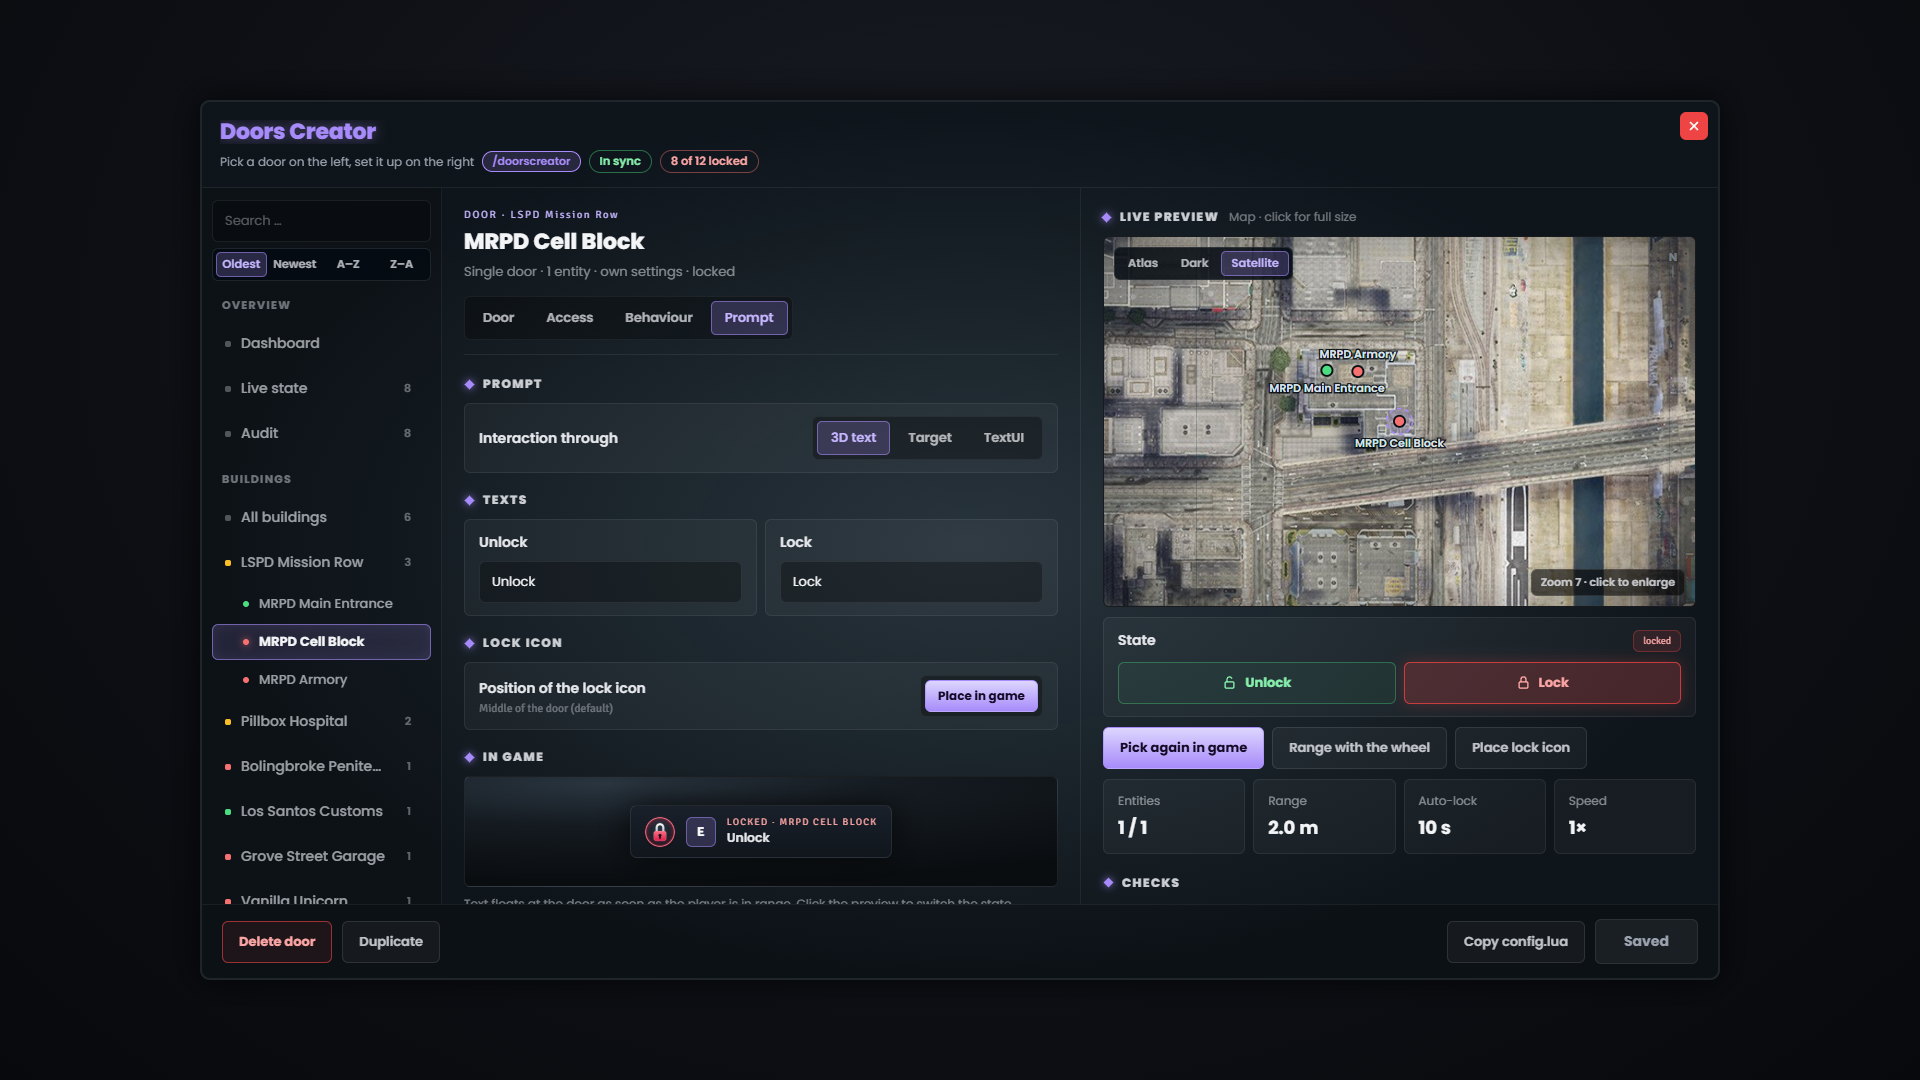Open the Prompt tab

749,318
